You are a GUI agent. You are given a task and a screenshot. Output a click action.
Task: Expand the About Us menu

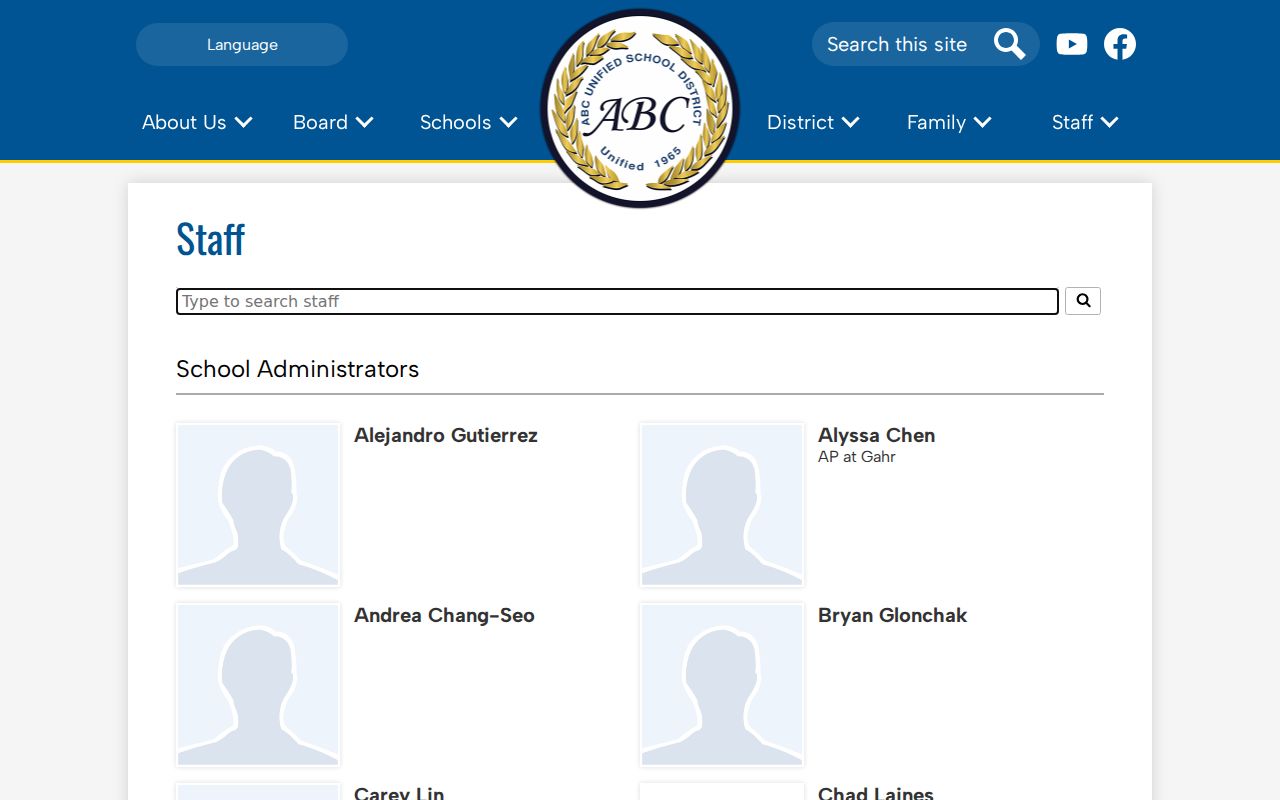pos(197,122)
